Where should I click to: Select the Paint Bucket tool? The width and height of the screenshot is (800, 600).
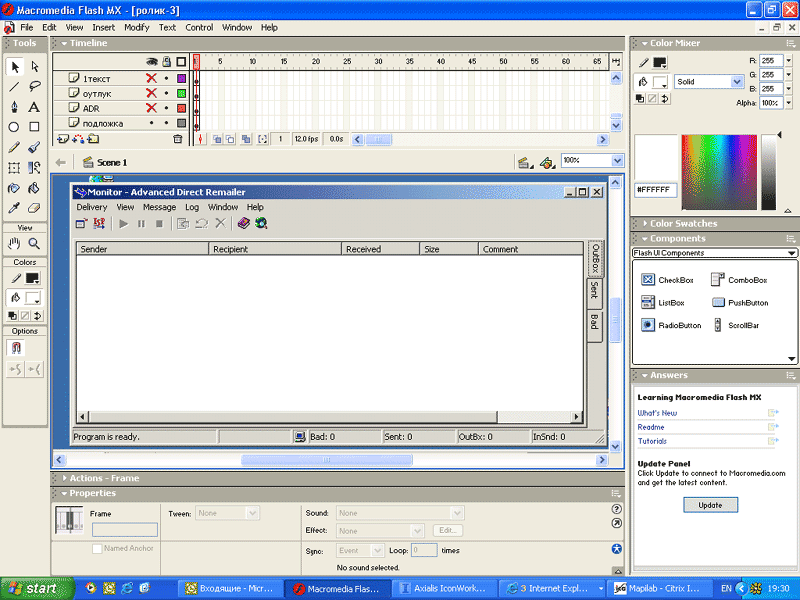click(34, 188)
